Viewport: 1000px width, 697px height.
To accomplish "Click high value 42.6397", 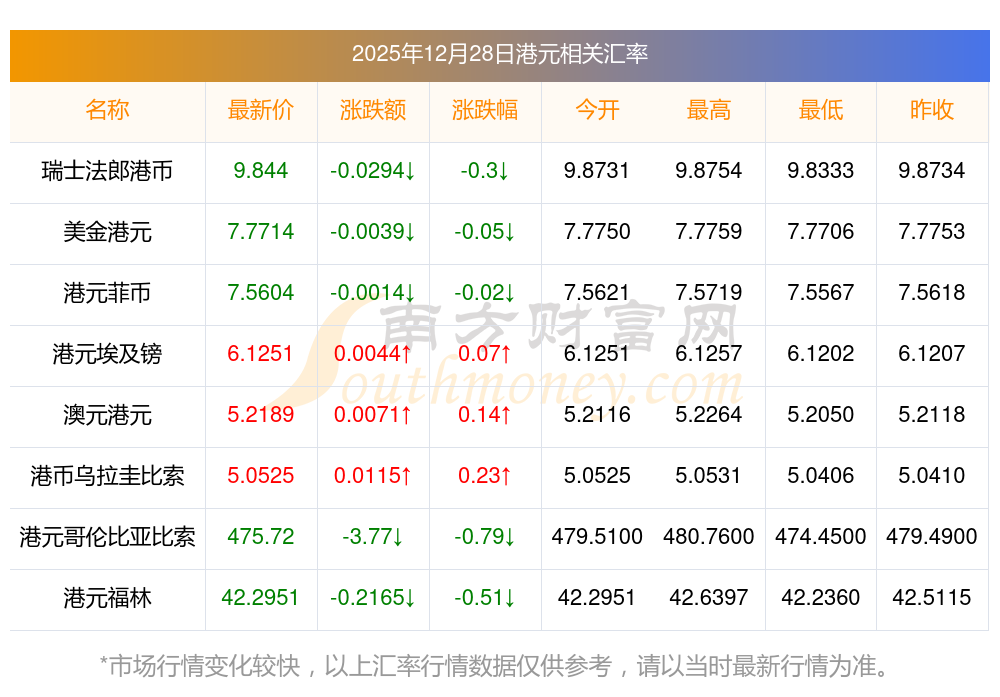I will 709,598.
